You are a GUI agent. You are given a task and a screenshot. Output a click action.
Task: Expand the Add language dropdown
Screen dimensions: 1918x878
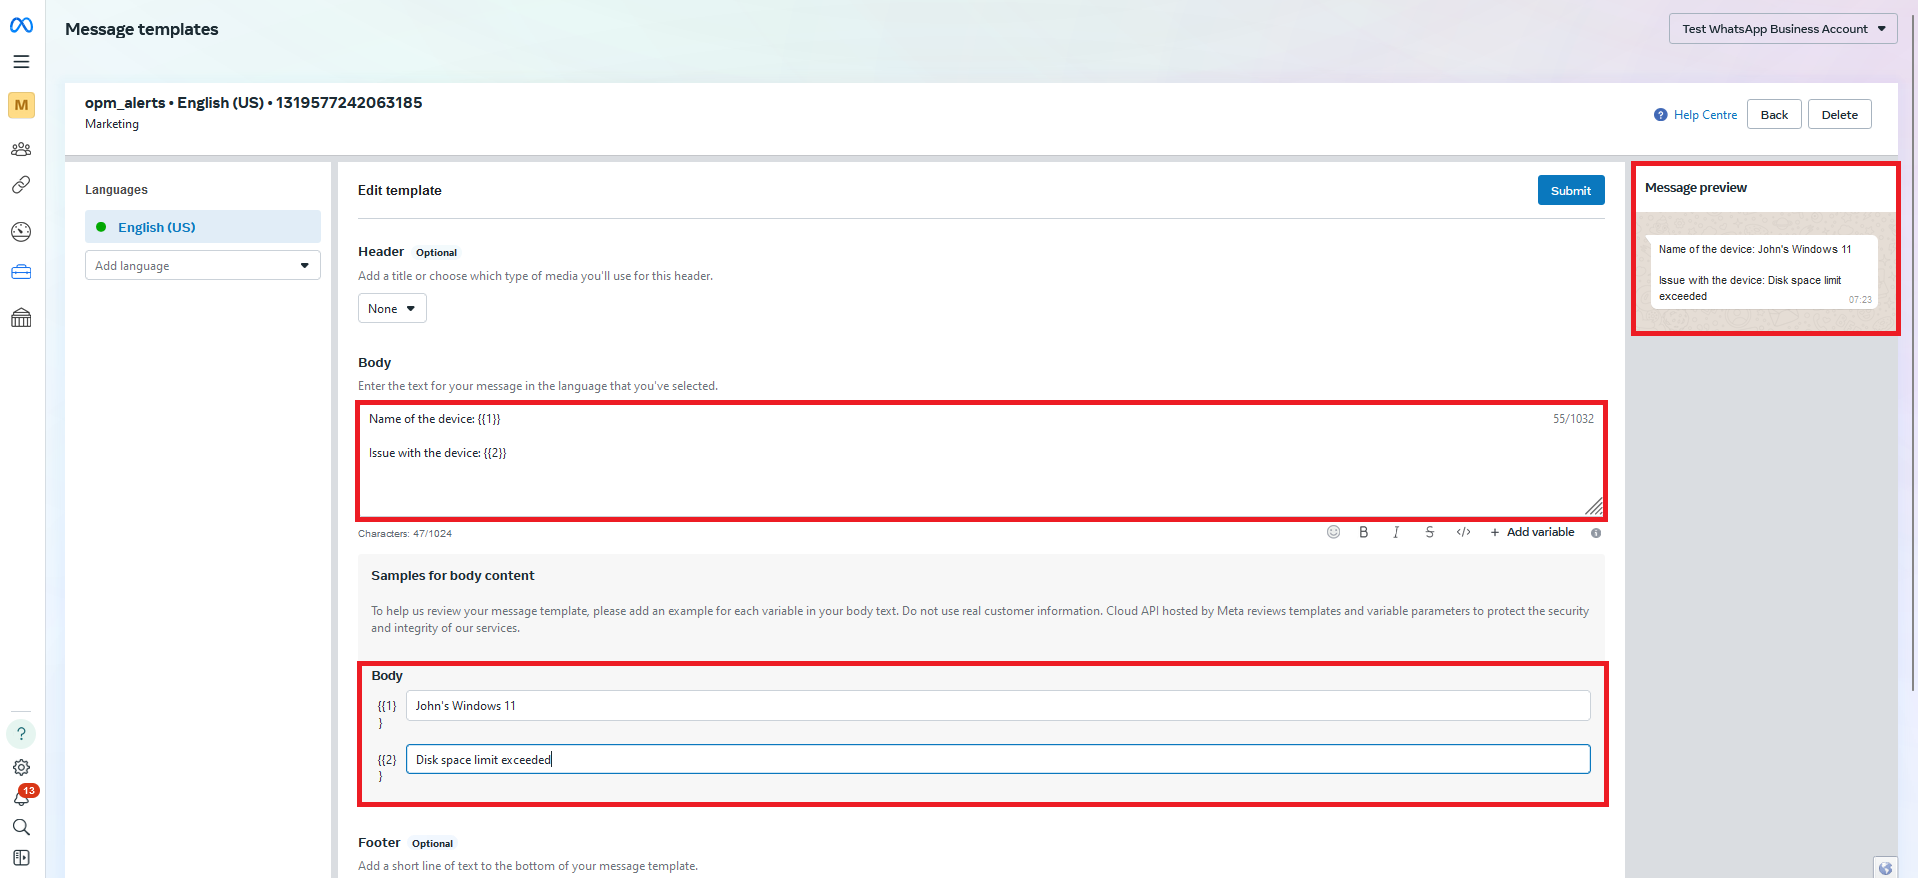(x=203, y=265)
